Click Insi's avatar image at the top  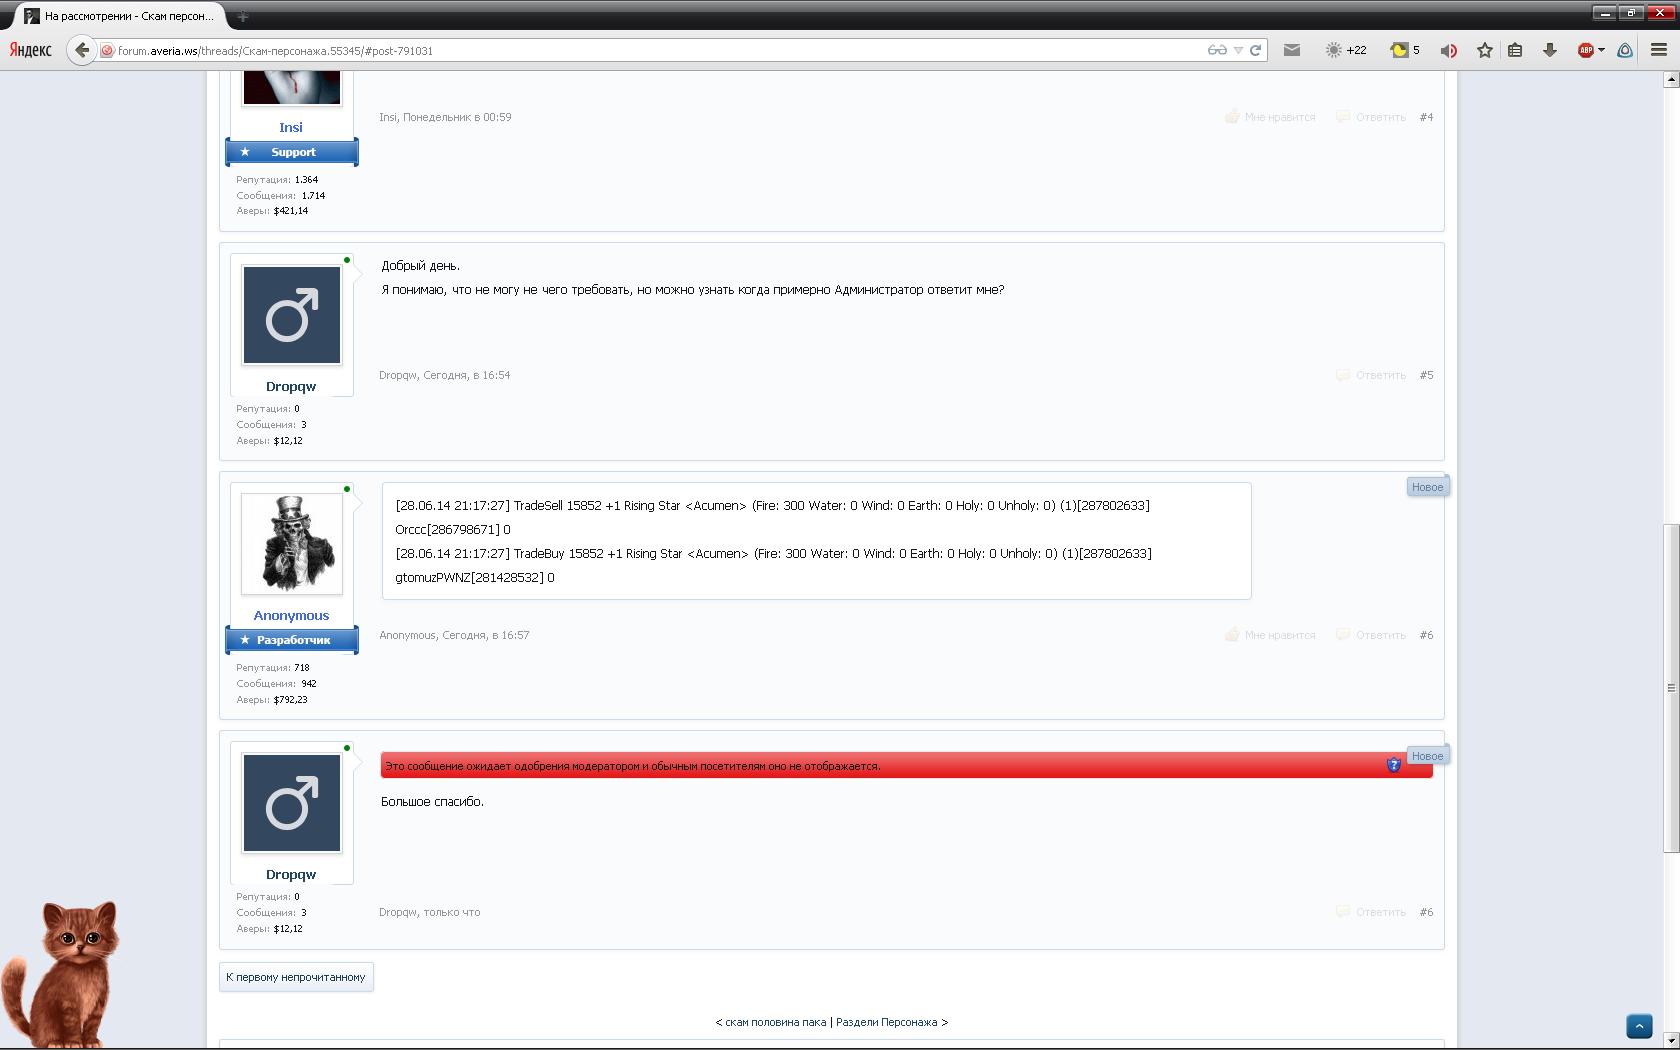[292, 88]
